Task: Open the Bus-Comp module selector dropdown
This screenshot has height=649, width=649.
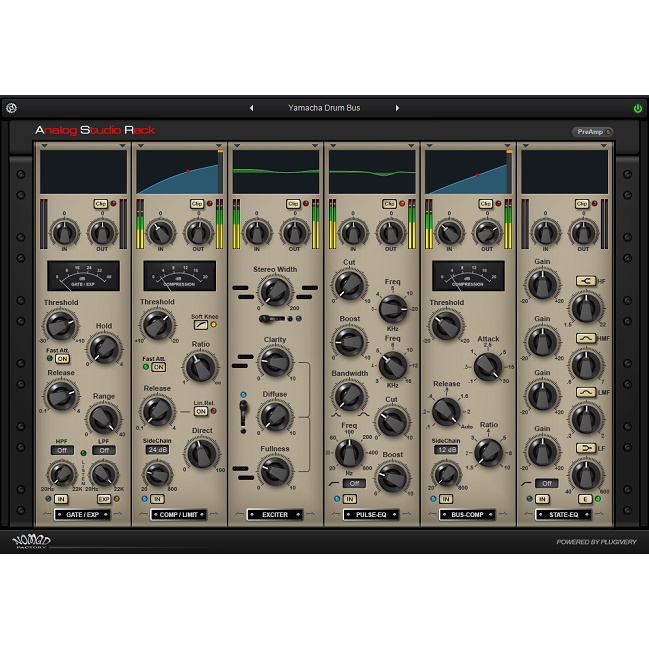Action: [468, 515]
